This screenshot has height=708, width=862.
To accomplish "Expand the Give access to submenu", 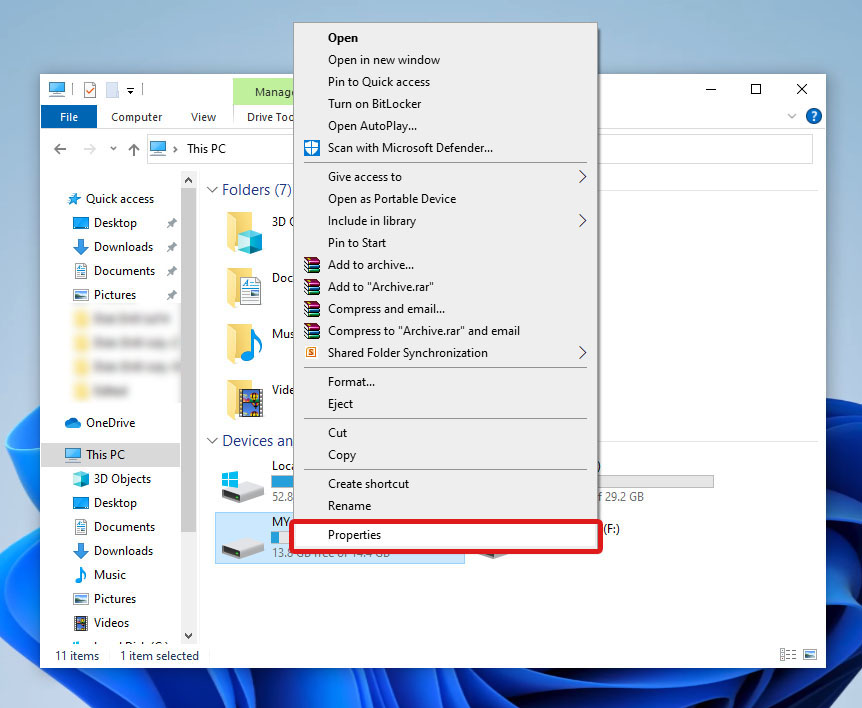I will point(582,177).
